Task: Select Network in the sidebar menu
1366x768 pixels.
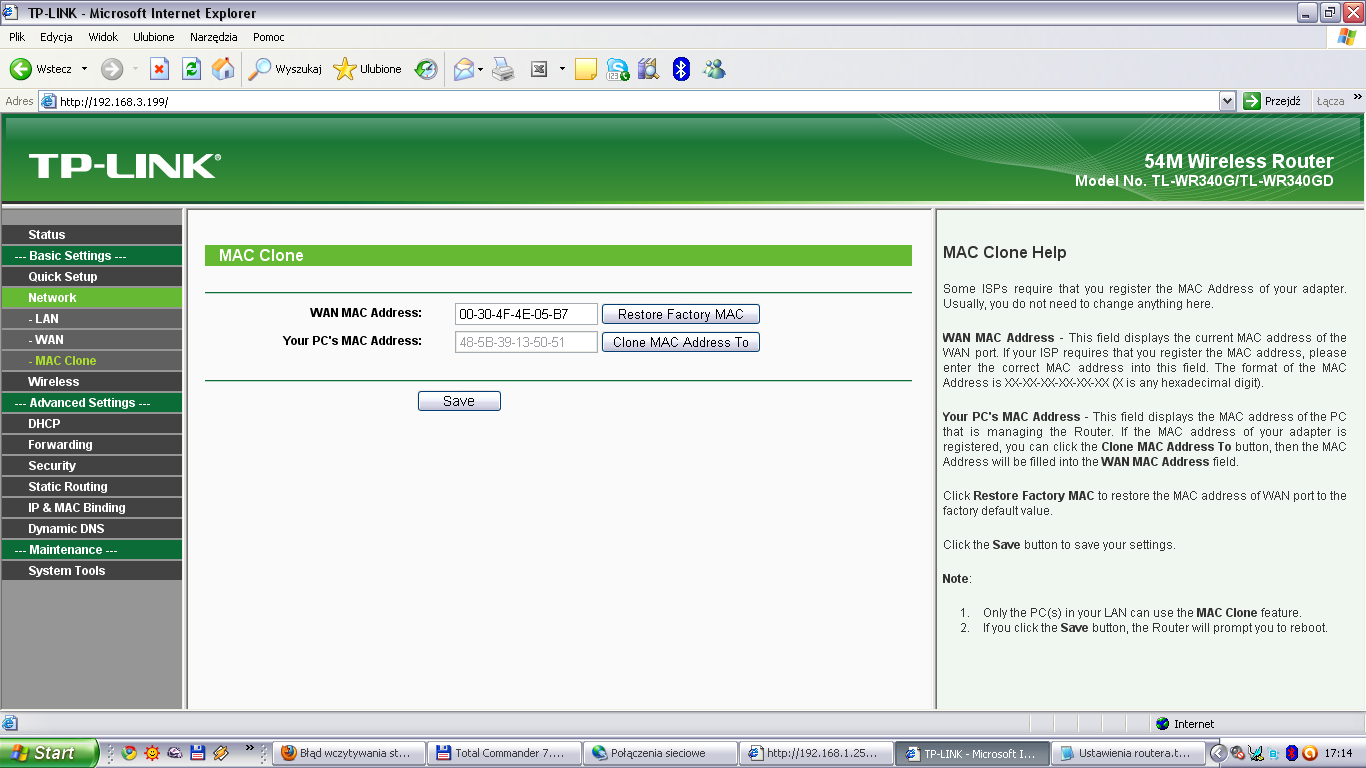Action: pyautogui.click(x=91, y=298)
